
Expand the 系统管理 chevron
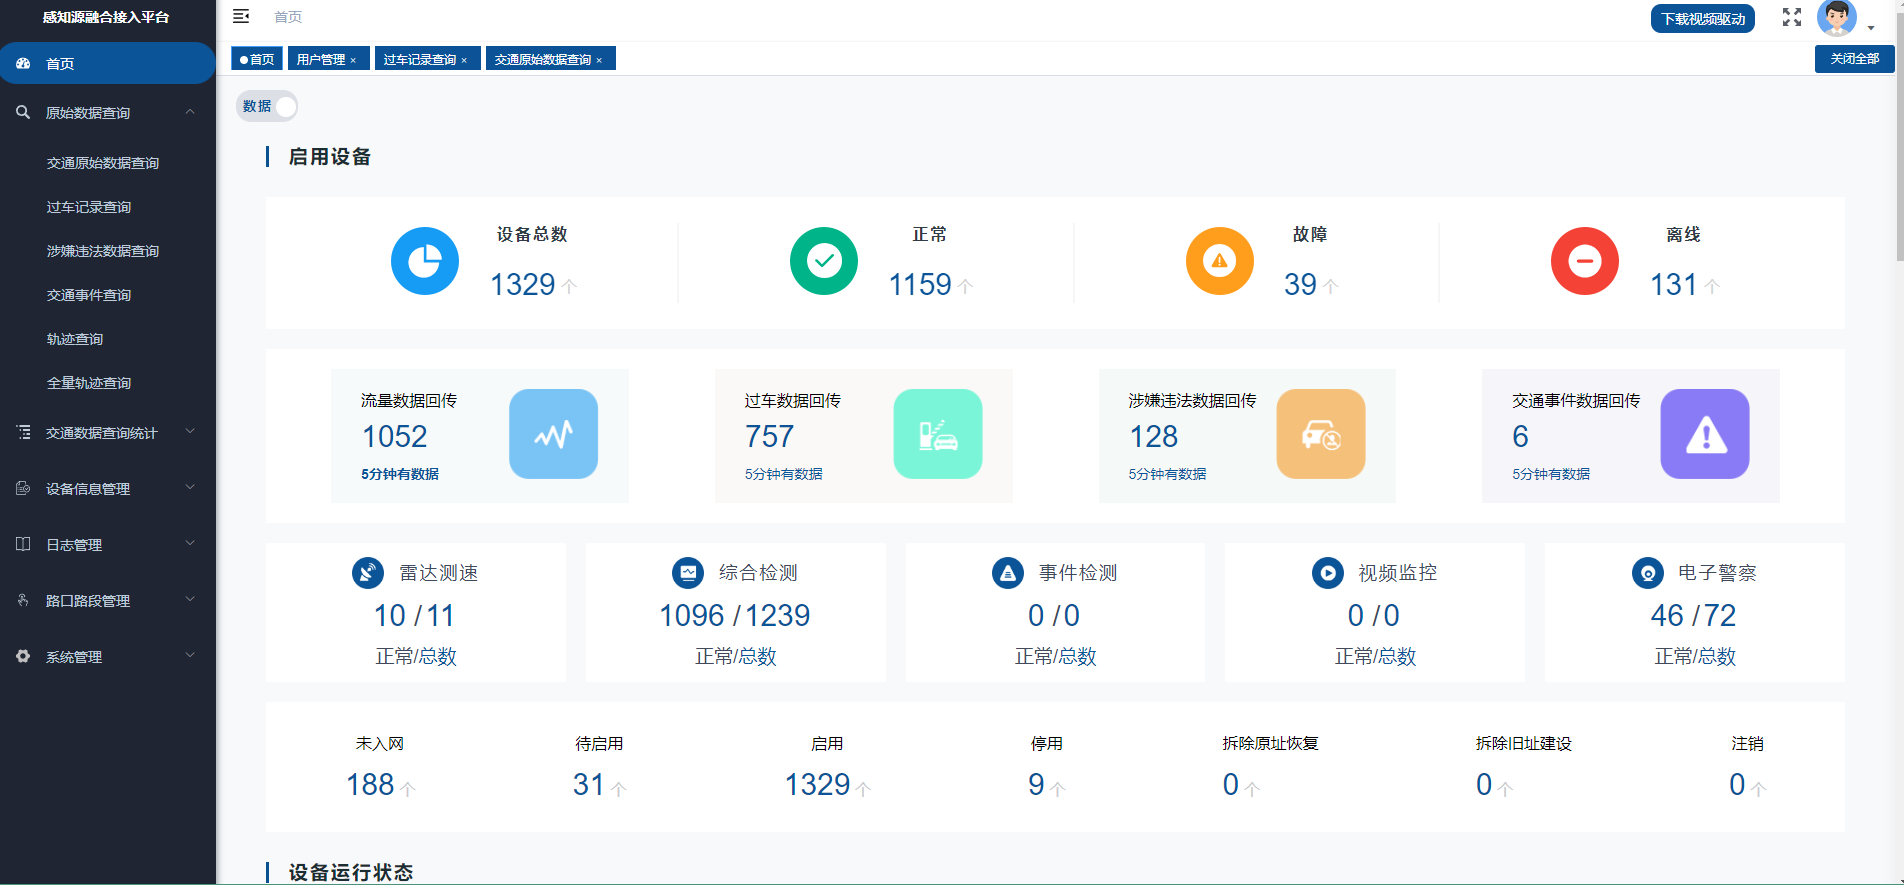190,655
